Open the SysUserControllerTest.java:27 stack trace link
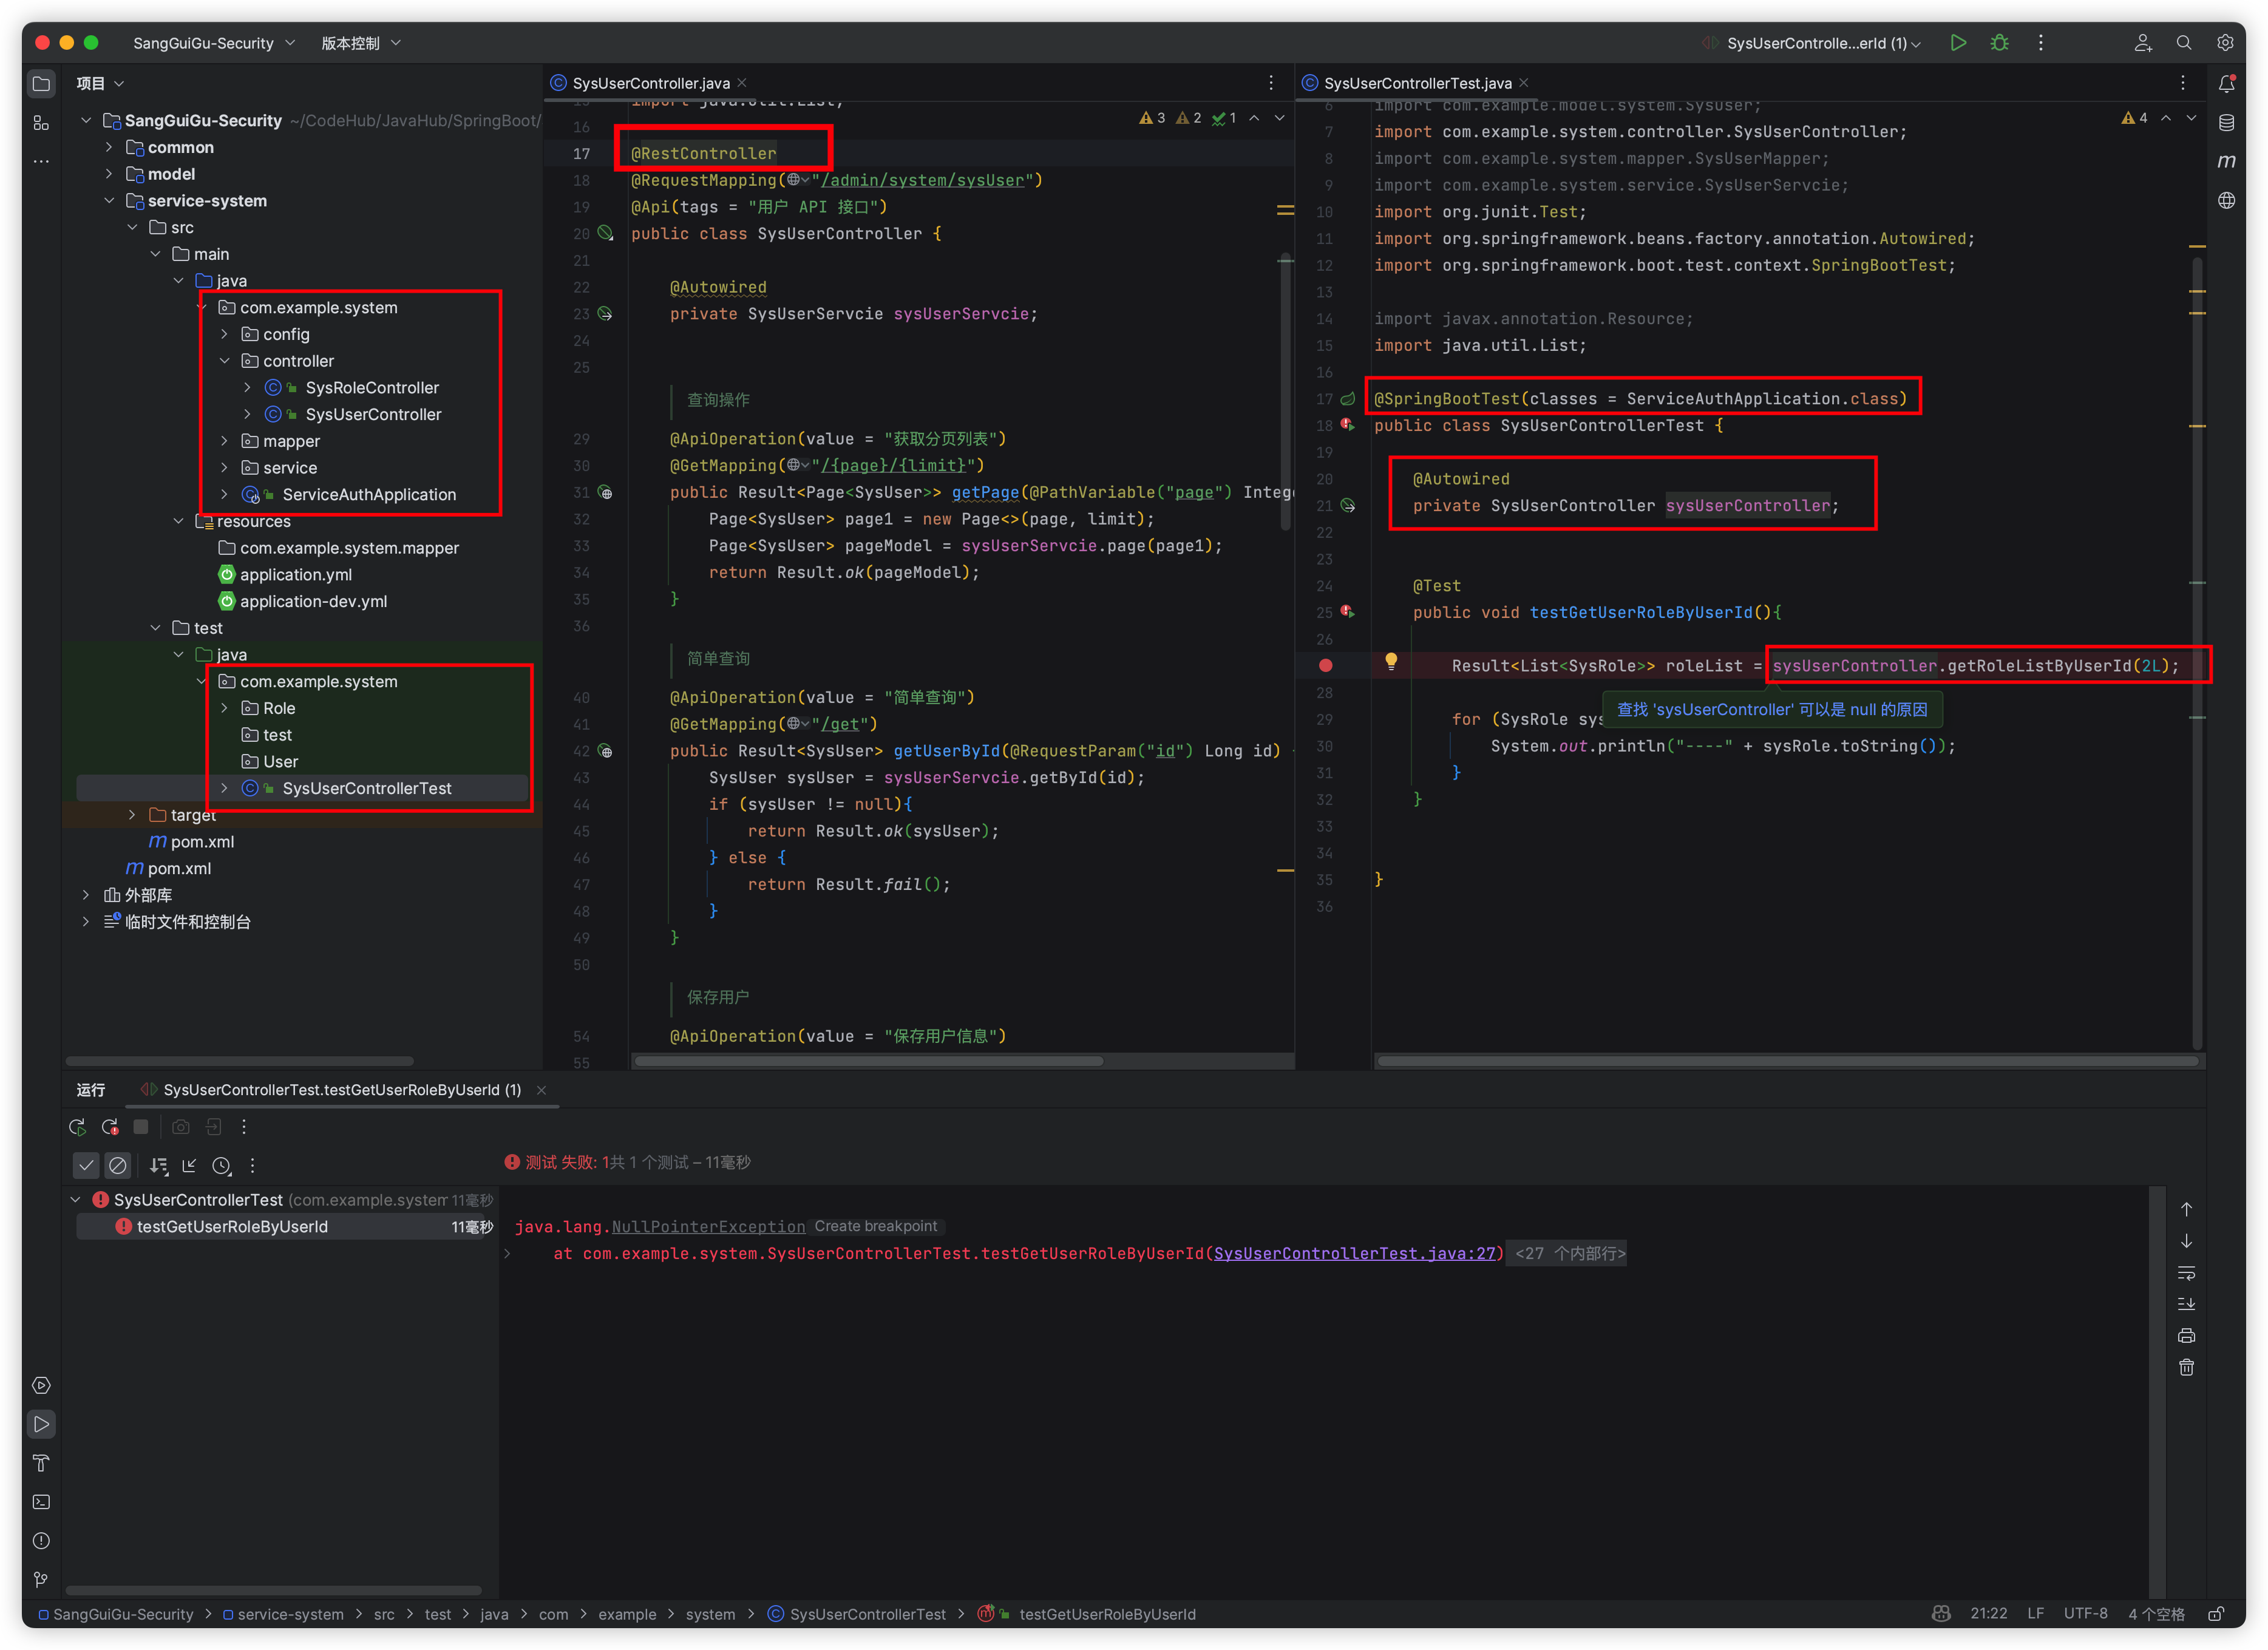 (1355, 1253)
